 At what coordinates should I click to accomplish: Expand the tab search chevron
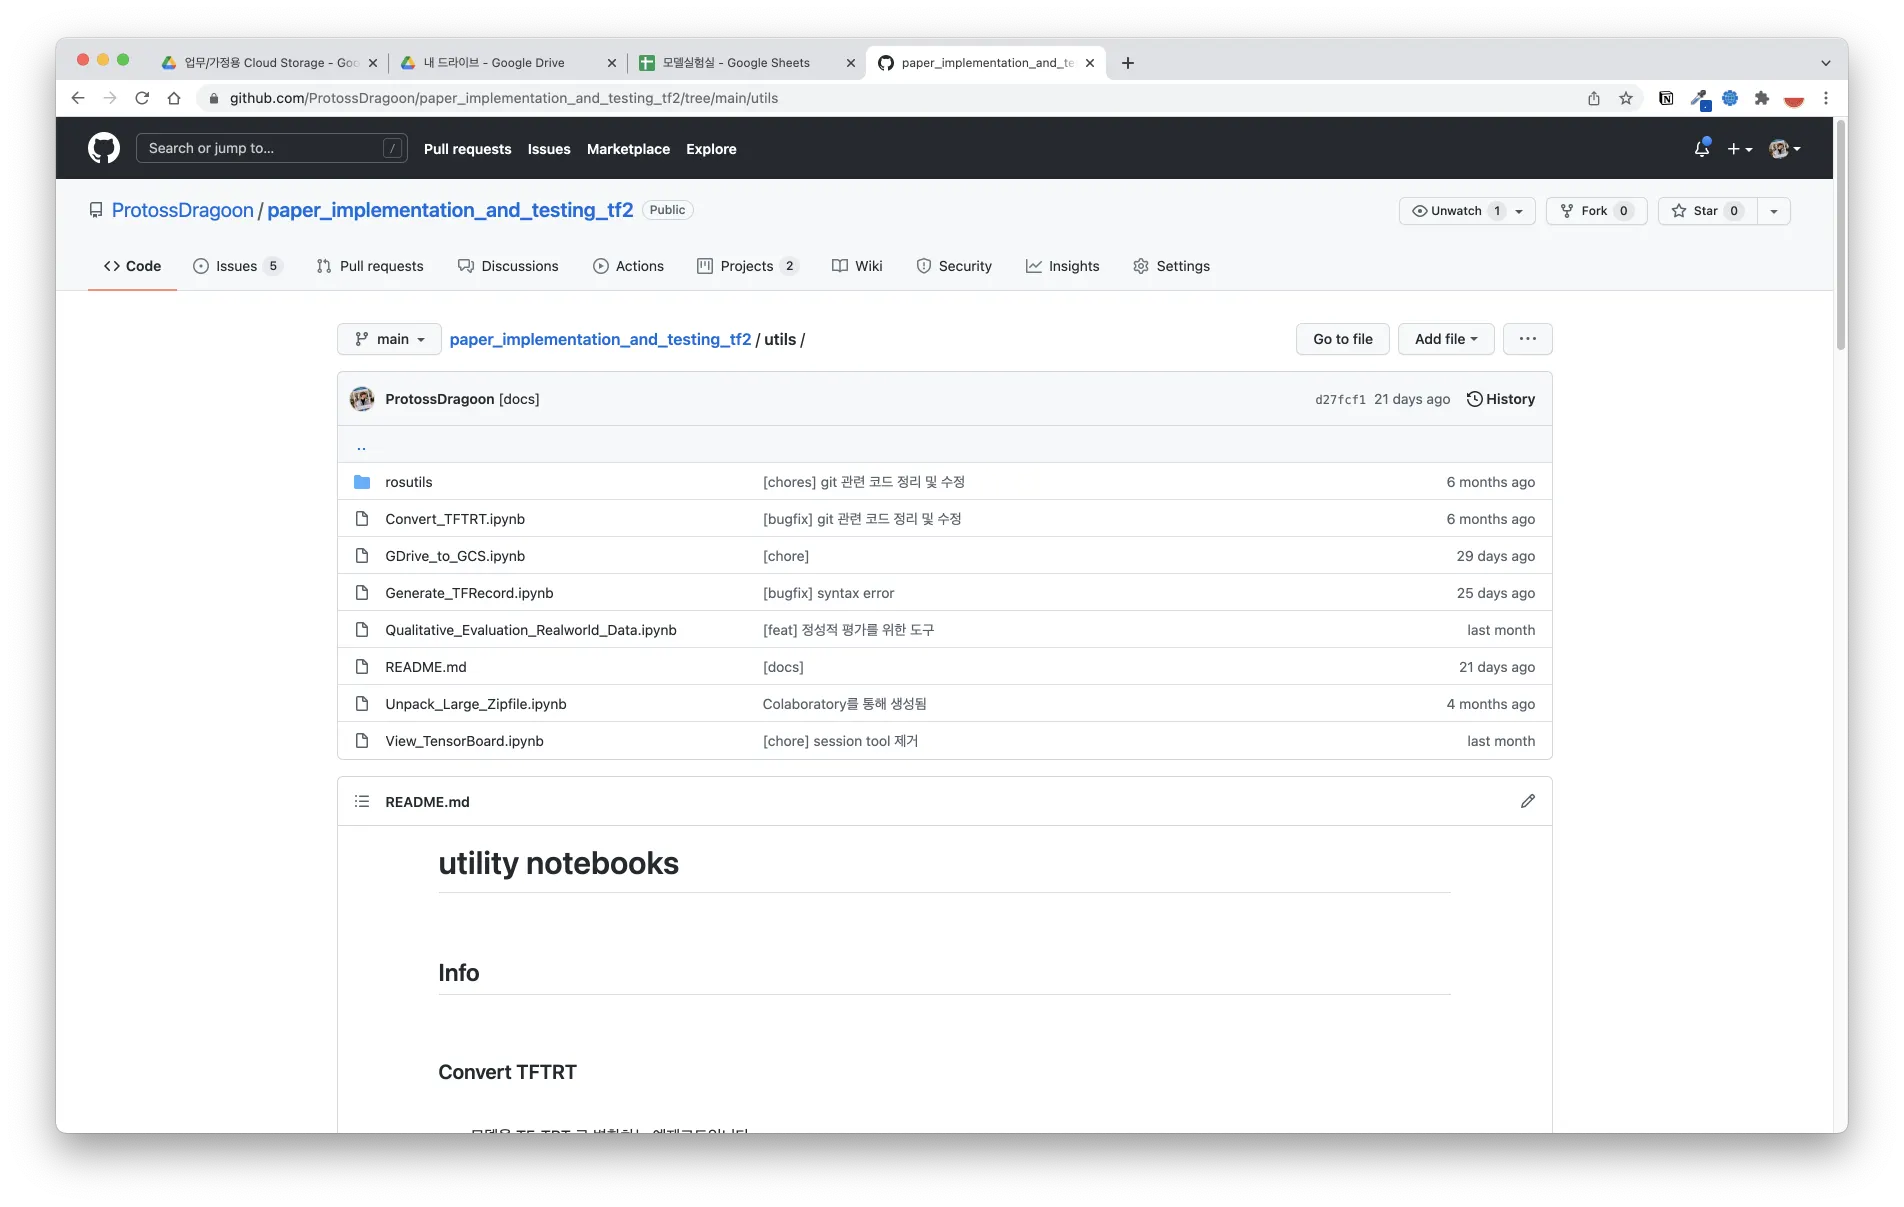[x=1826, y=63]
